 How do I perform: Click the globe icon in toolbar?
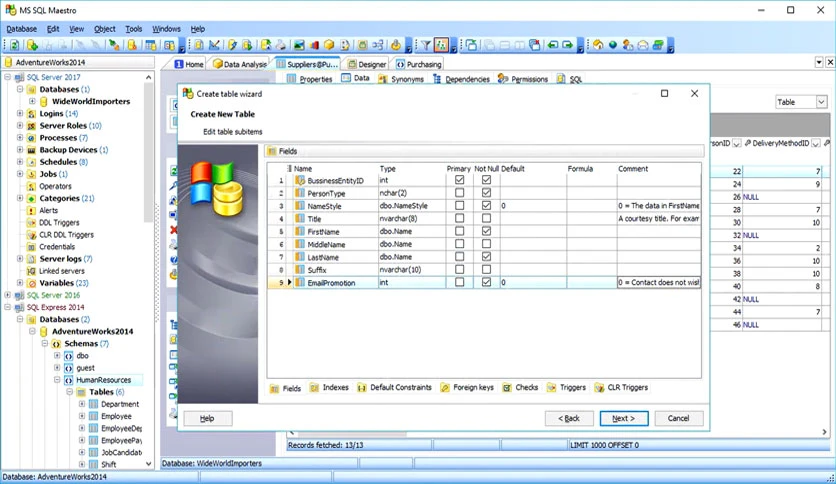tap(613, 45)
